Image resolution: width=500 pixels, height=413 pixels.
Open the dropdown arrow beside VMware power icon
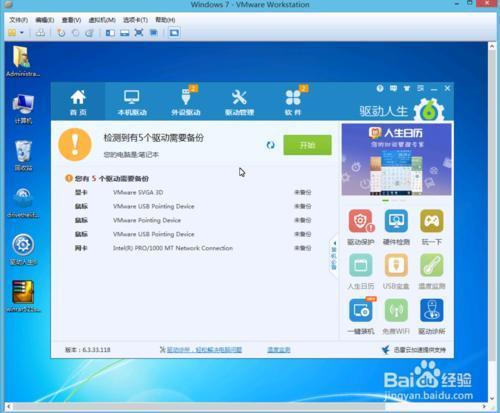coord(22,33)
